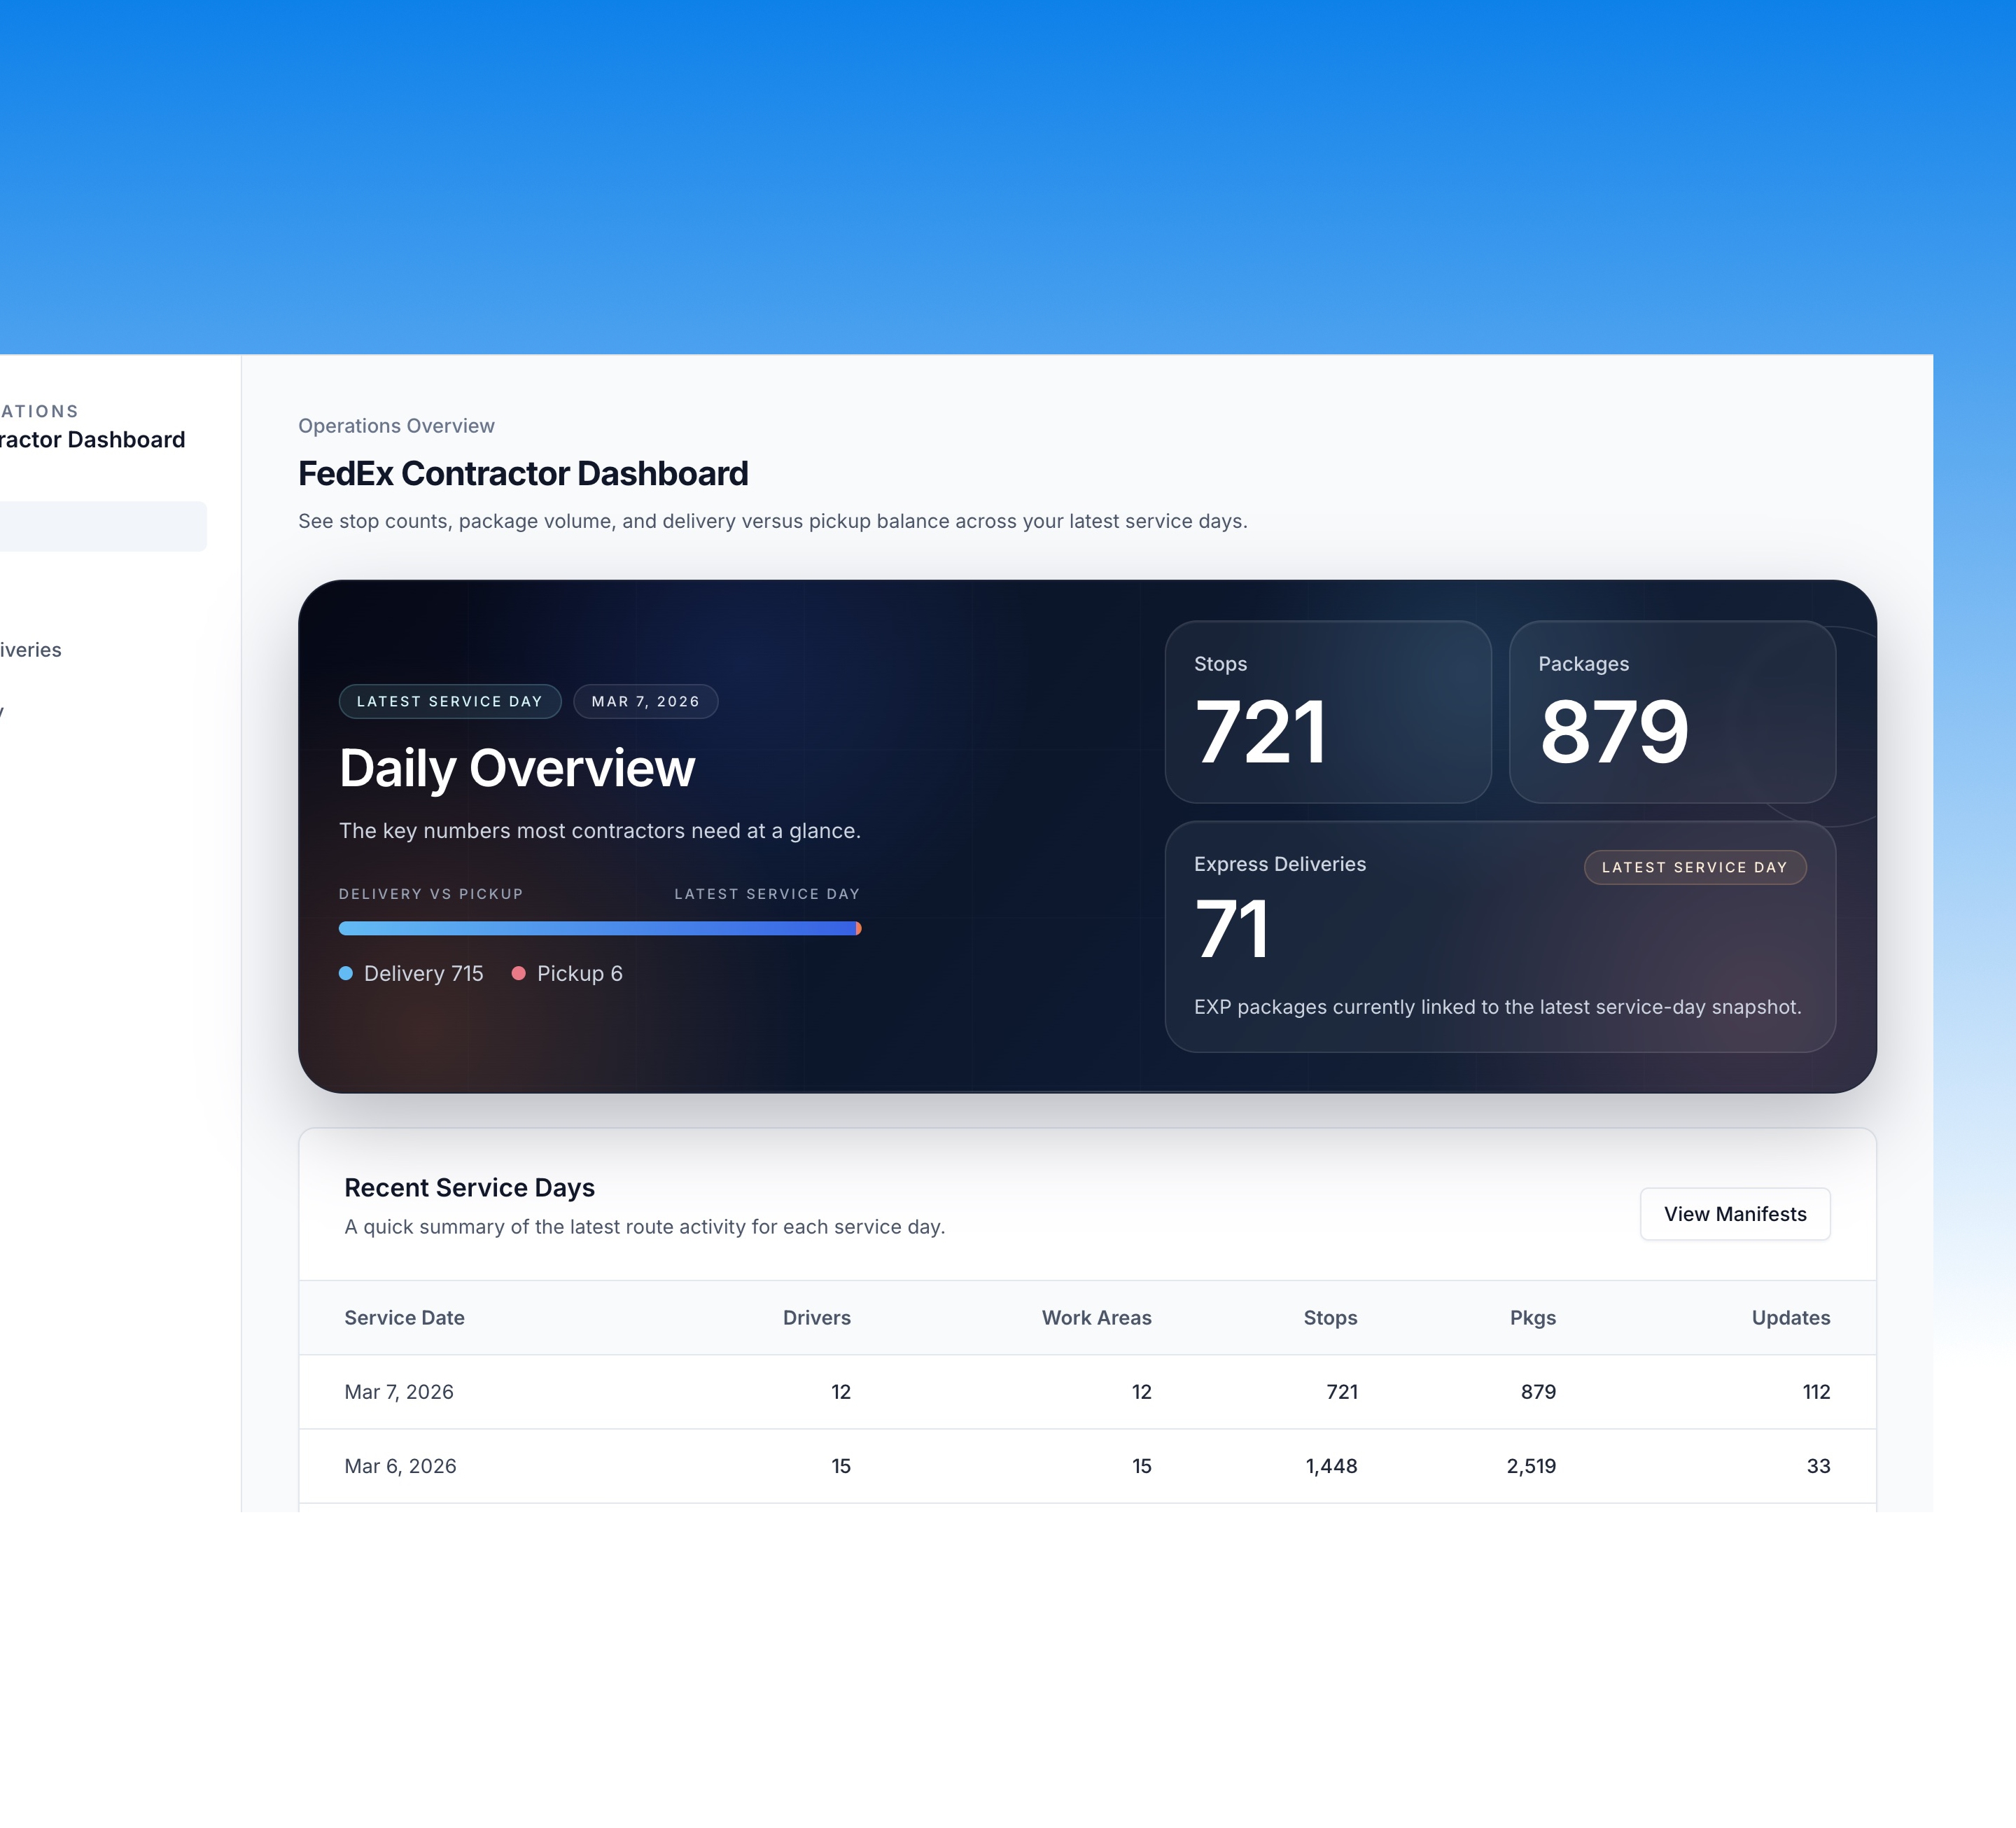Viewport: 2016px width, 1828px height.
Task: Toggle the LATEST SERVICE DAY tag on Express Deliveries
Action: point(1695,867)
